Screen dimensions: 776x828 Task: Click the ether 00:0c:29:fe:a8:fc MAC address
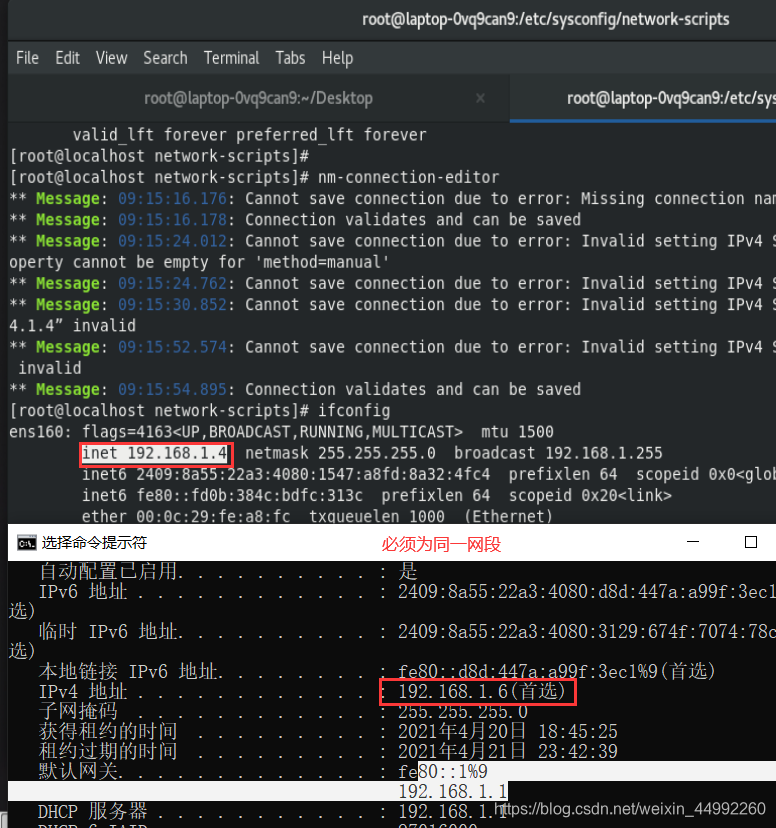point(186,516)
